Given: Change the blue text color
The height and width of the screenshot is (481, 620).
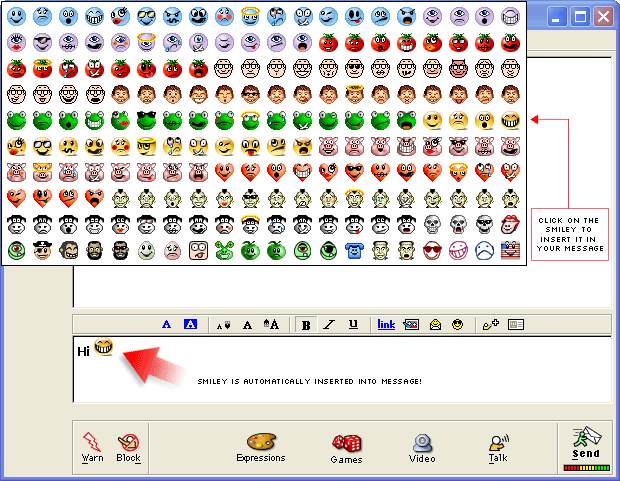Looking at the screenshot, I should click(167, 324).
